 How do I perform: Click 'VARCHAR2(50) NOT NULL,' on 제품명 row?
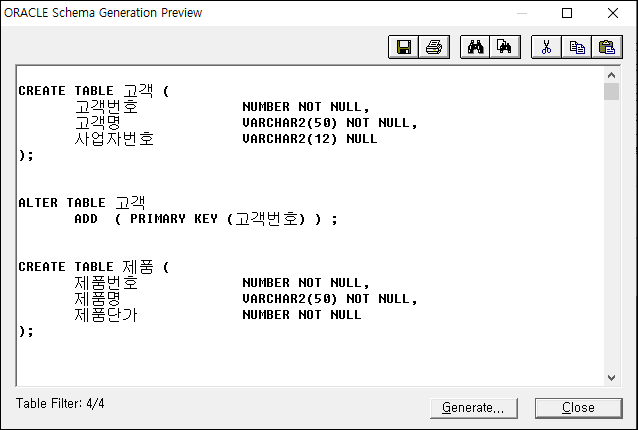click(330, 299)
